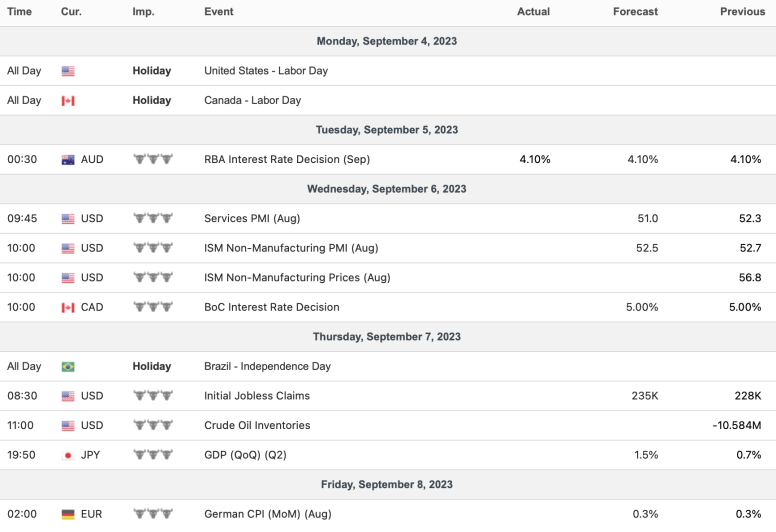Open the Services PMI (Aug) event
776x532 pixels.
point(252,218)
